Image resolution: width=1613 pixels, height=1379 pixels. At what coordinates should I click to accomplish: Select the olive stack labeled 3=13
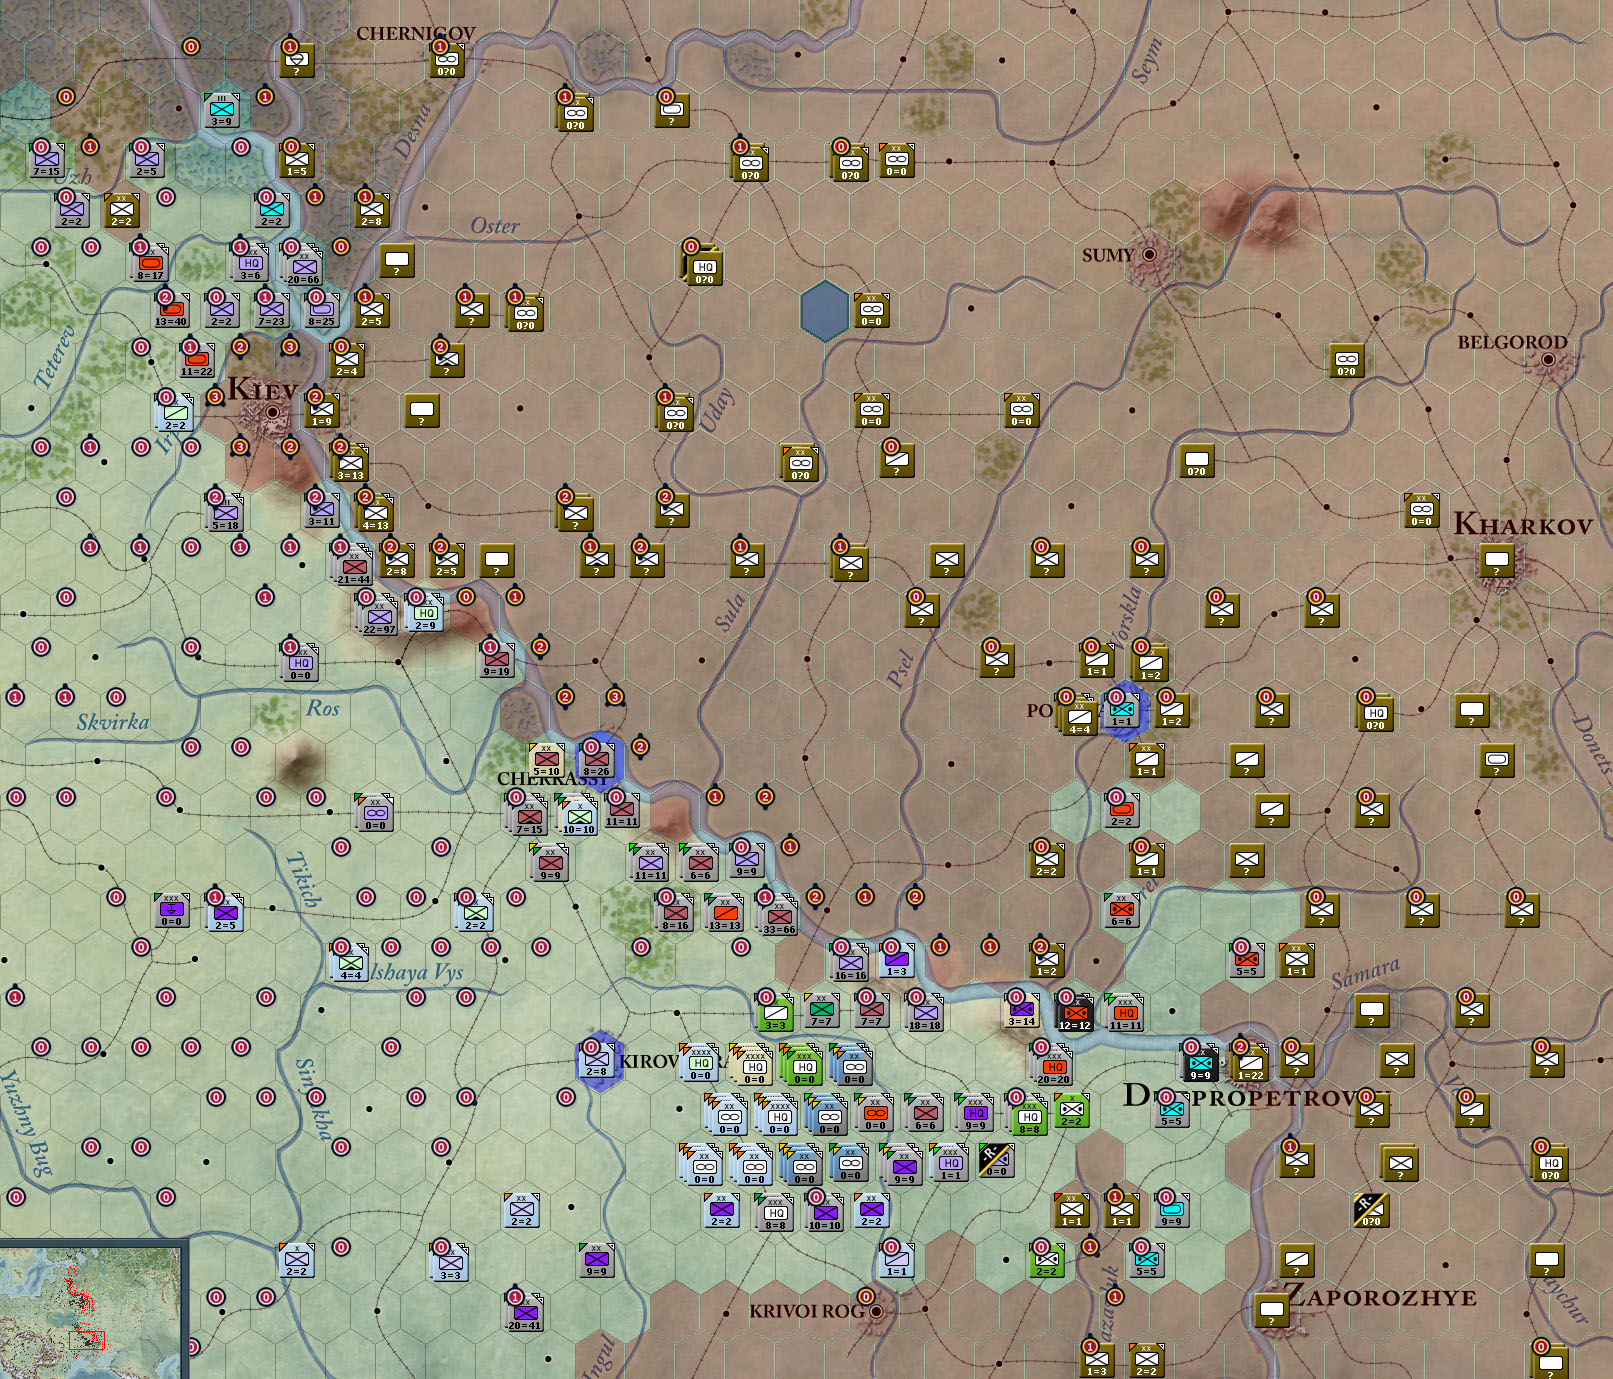350,464
